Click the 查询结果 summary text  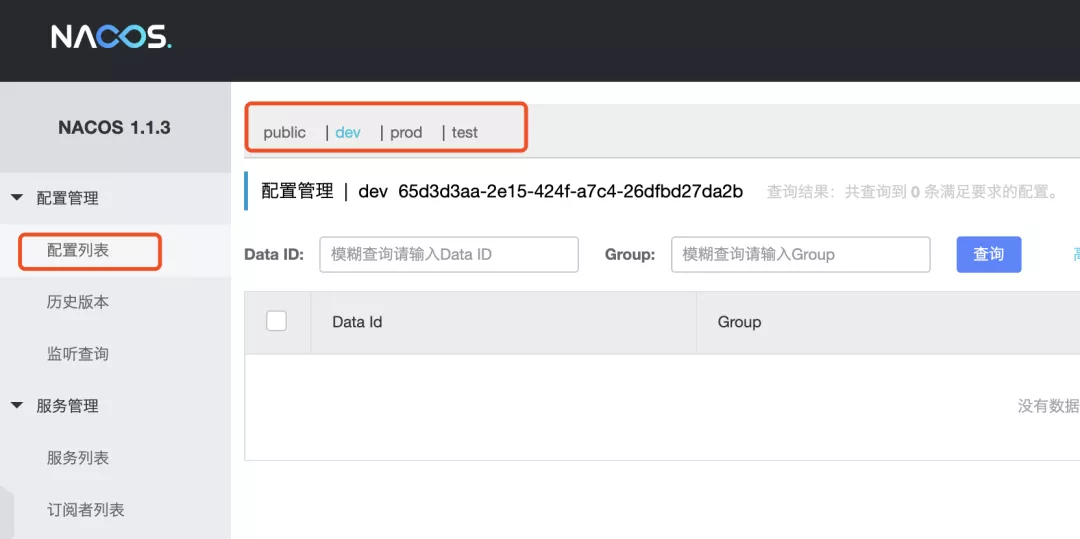[913, 192]
